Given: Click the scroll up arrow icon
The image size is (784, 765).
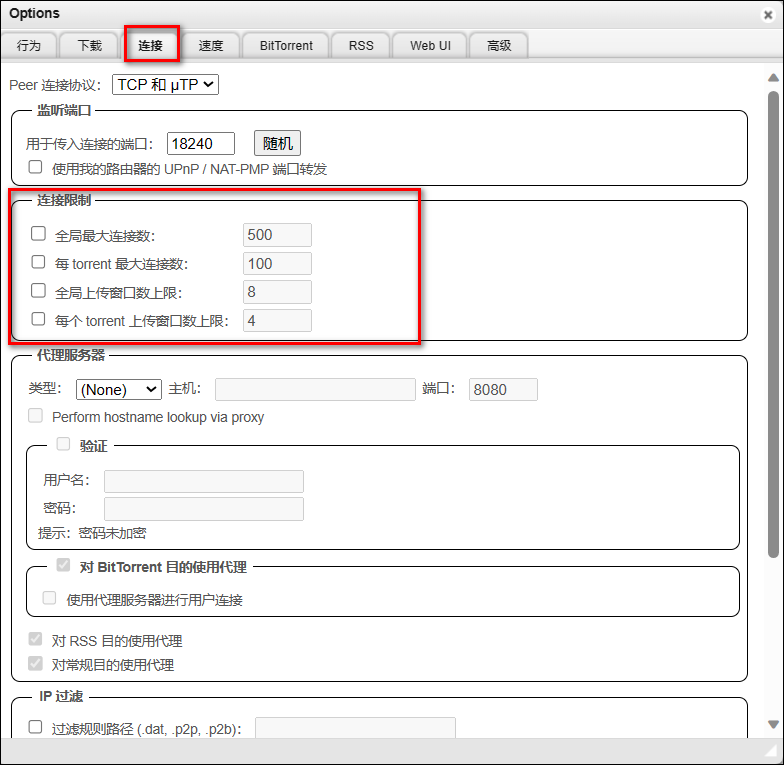Looking at the screenshot, I should coord(773,78).
